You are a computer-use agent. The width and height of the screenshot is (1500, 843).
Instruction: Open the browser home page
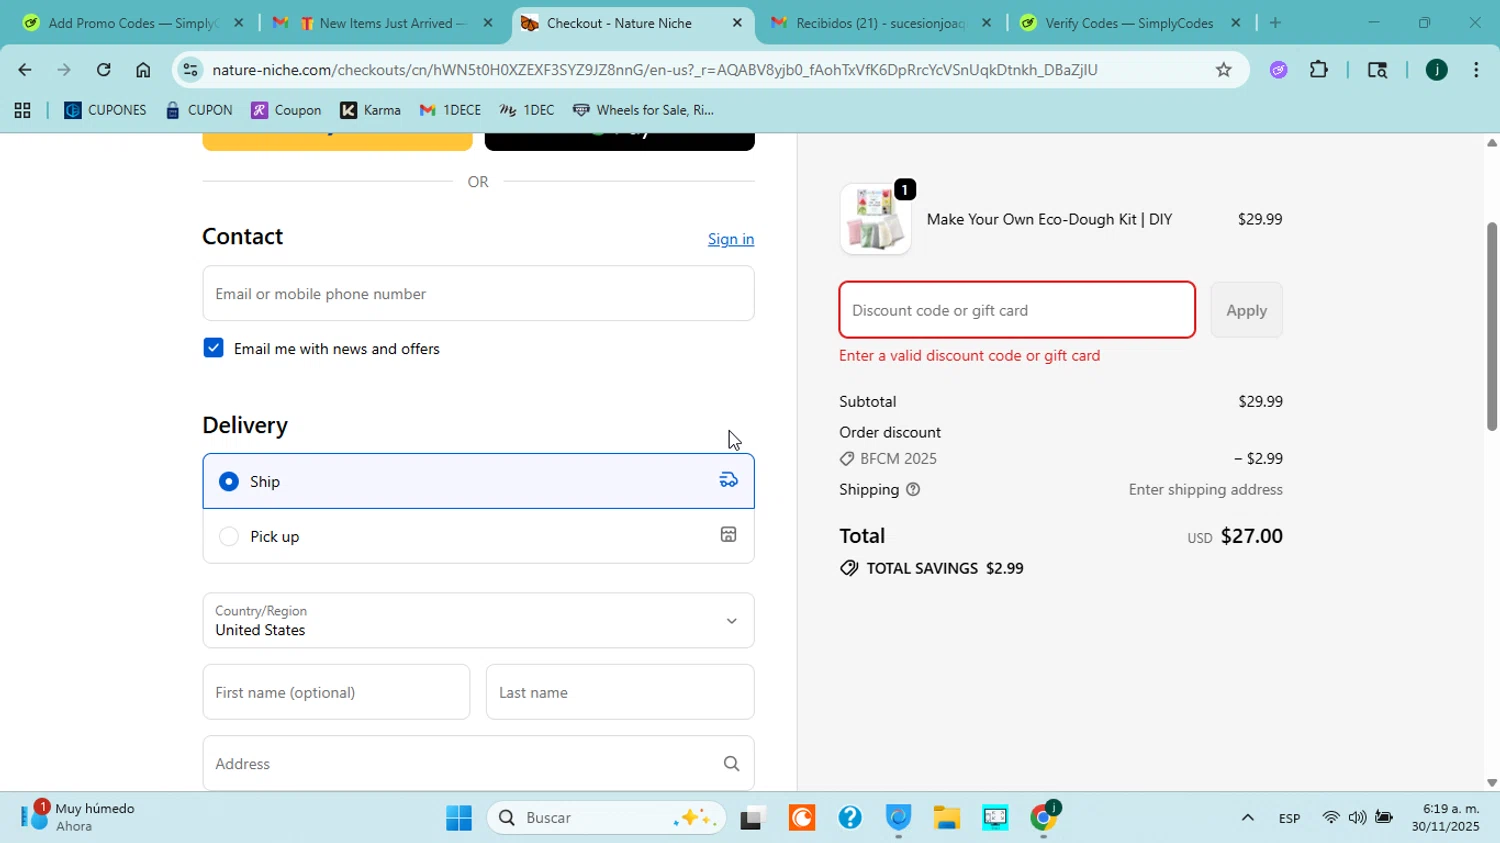tap(143, 69)
